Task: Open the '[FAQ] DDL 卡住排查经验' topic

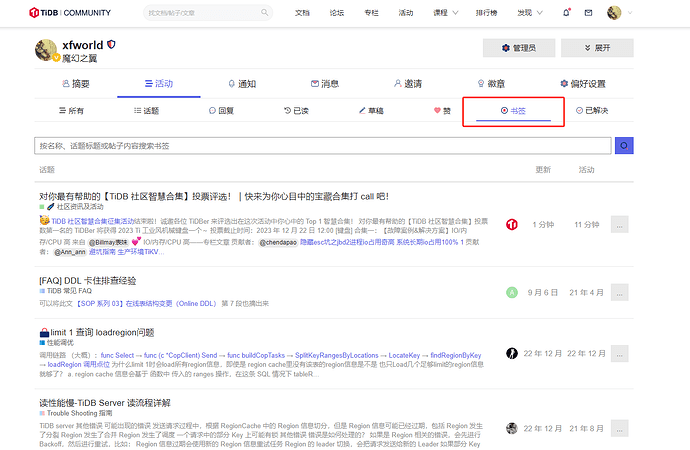Action: [86, 280]
